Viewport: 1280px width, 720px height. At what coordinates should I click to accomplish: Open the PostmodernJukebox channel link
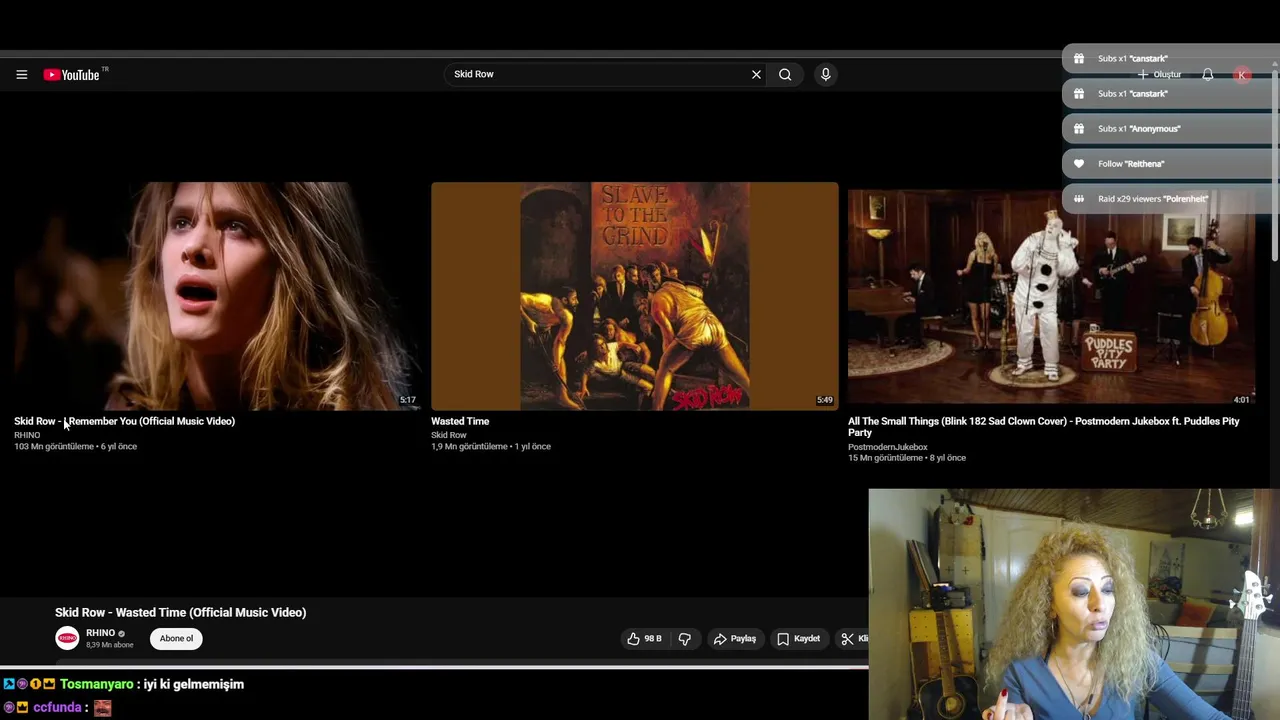coord(888,447)
